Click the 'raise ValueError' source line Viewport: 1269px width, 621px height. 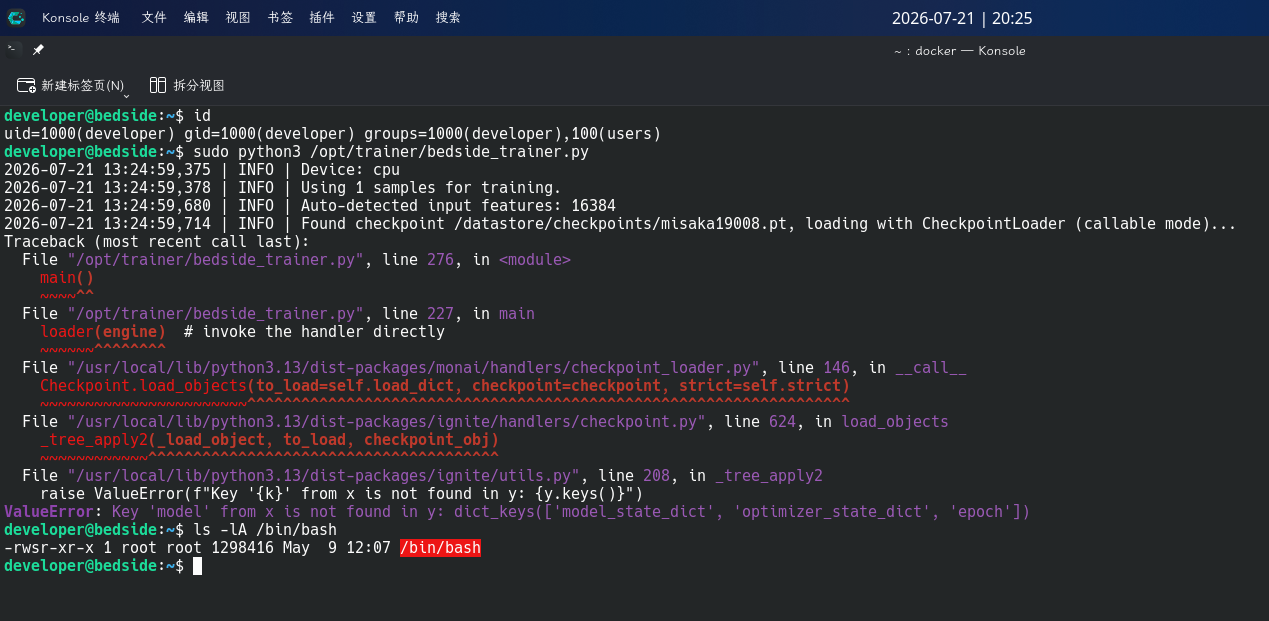pyautogui.click(x=341, y=494)
